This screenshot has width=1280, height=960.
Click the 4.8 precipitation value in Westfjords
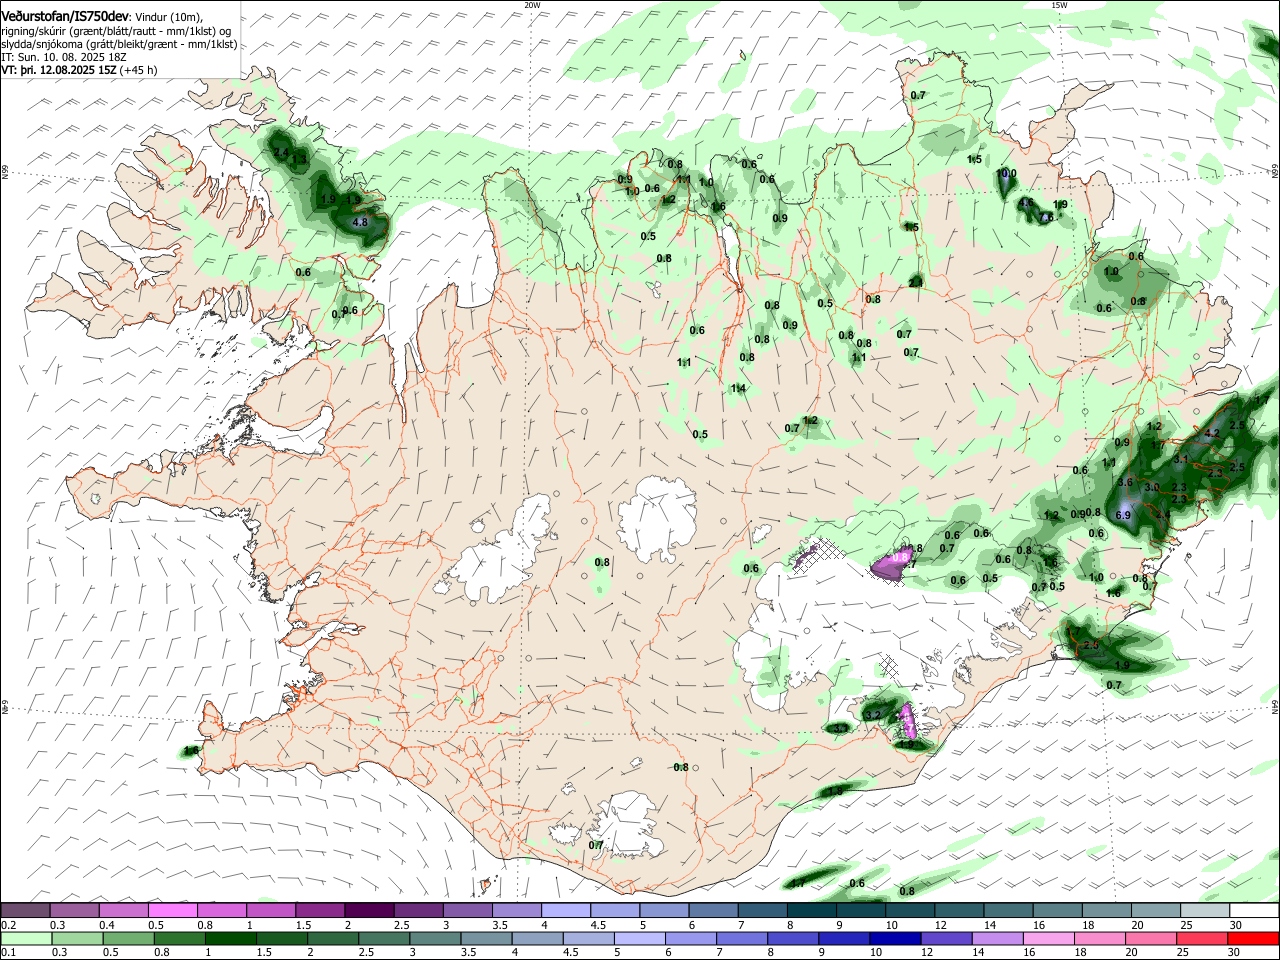coord(361,222)
